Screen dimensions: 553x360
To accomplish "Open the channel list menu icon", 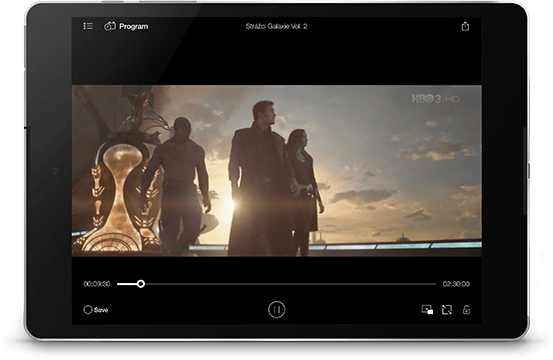I will [x=88, y=26].
